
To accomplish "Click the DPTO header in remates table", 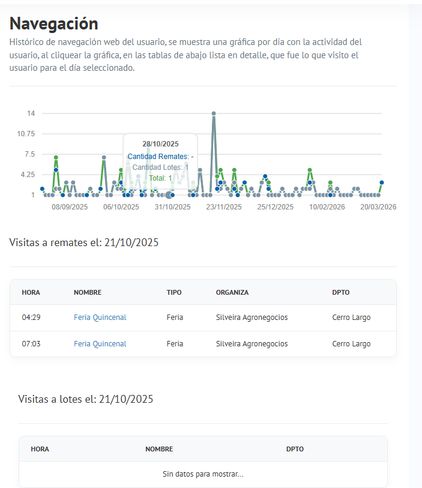I will click(x=341, y=292).
